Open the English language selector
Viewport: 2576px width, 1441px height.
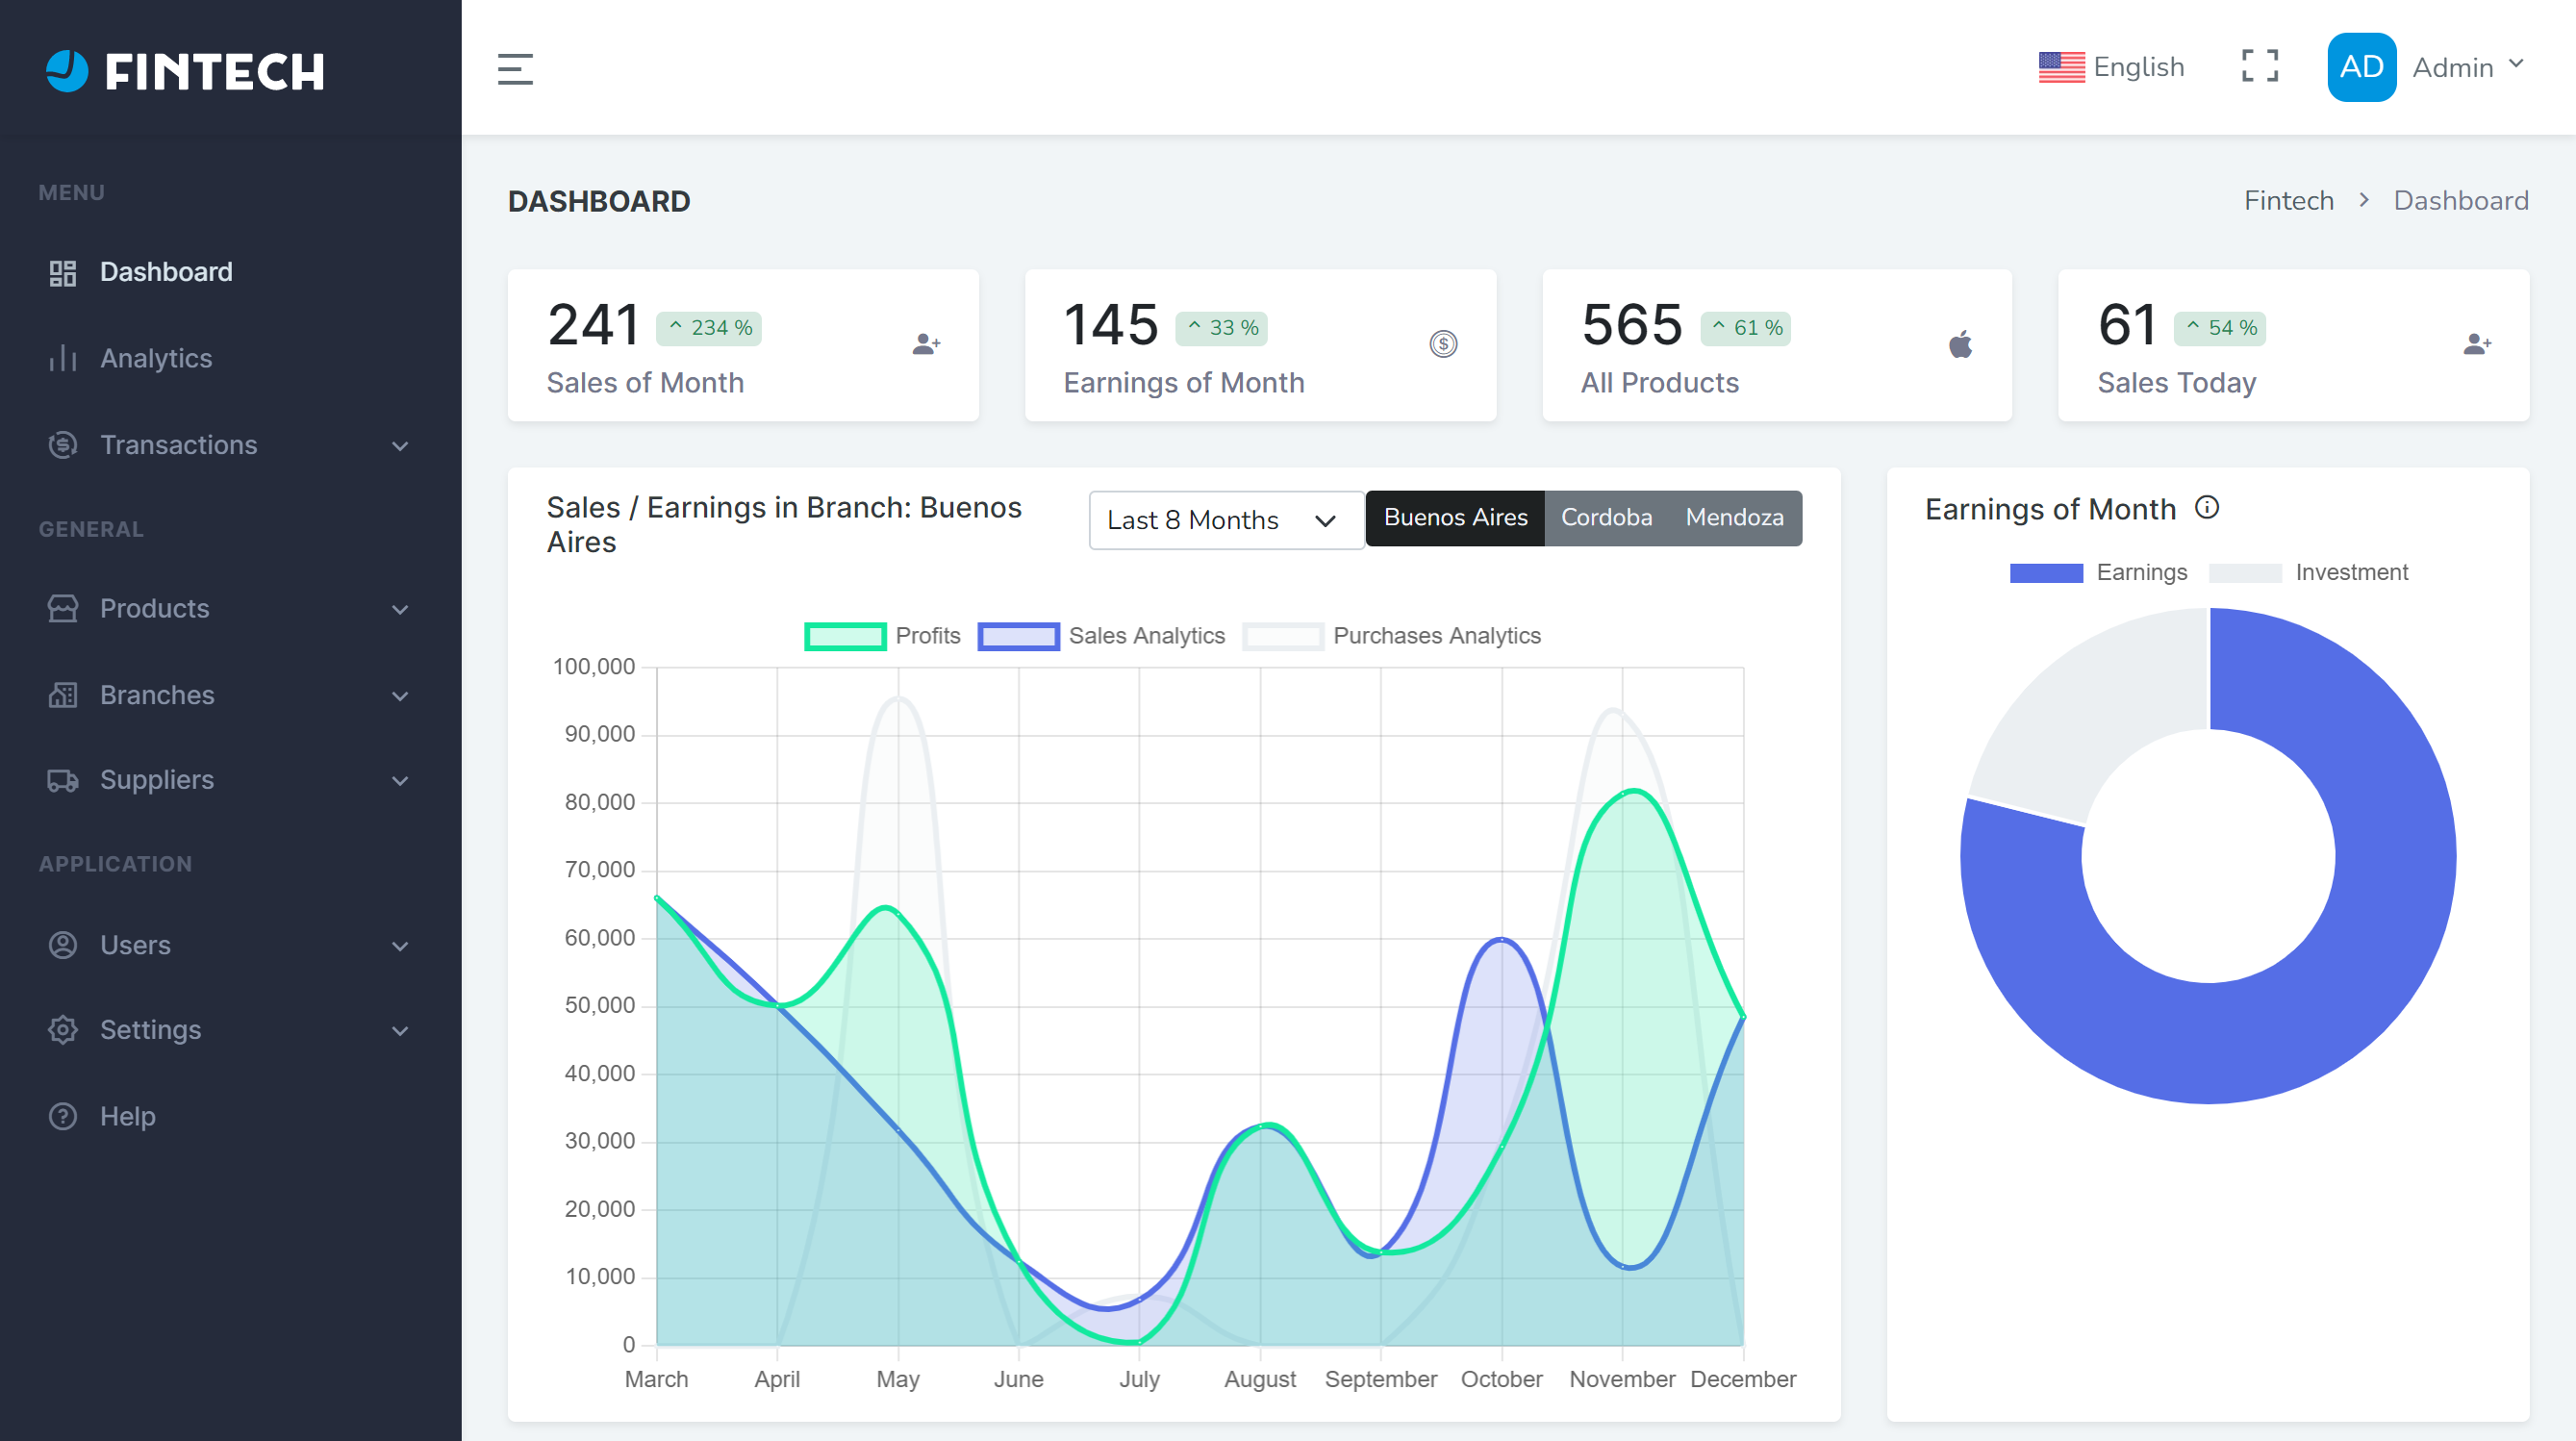(x=2111, y=67)
